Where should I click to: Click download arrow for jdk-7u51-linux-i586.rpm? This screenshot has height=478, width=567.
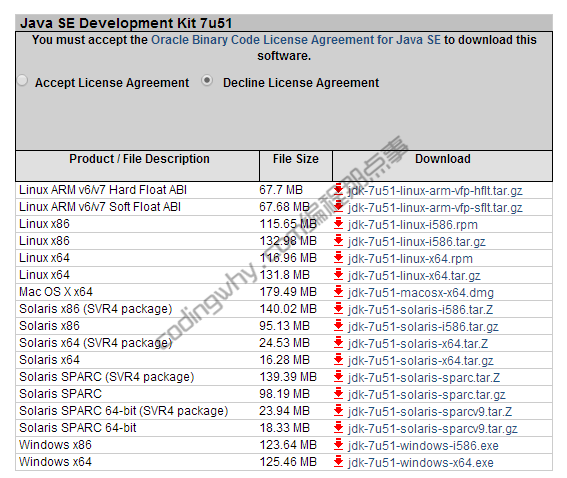point(338,223)
